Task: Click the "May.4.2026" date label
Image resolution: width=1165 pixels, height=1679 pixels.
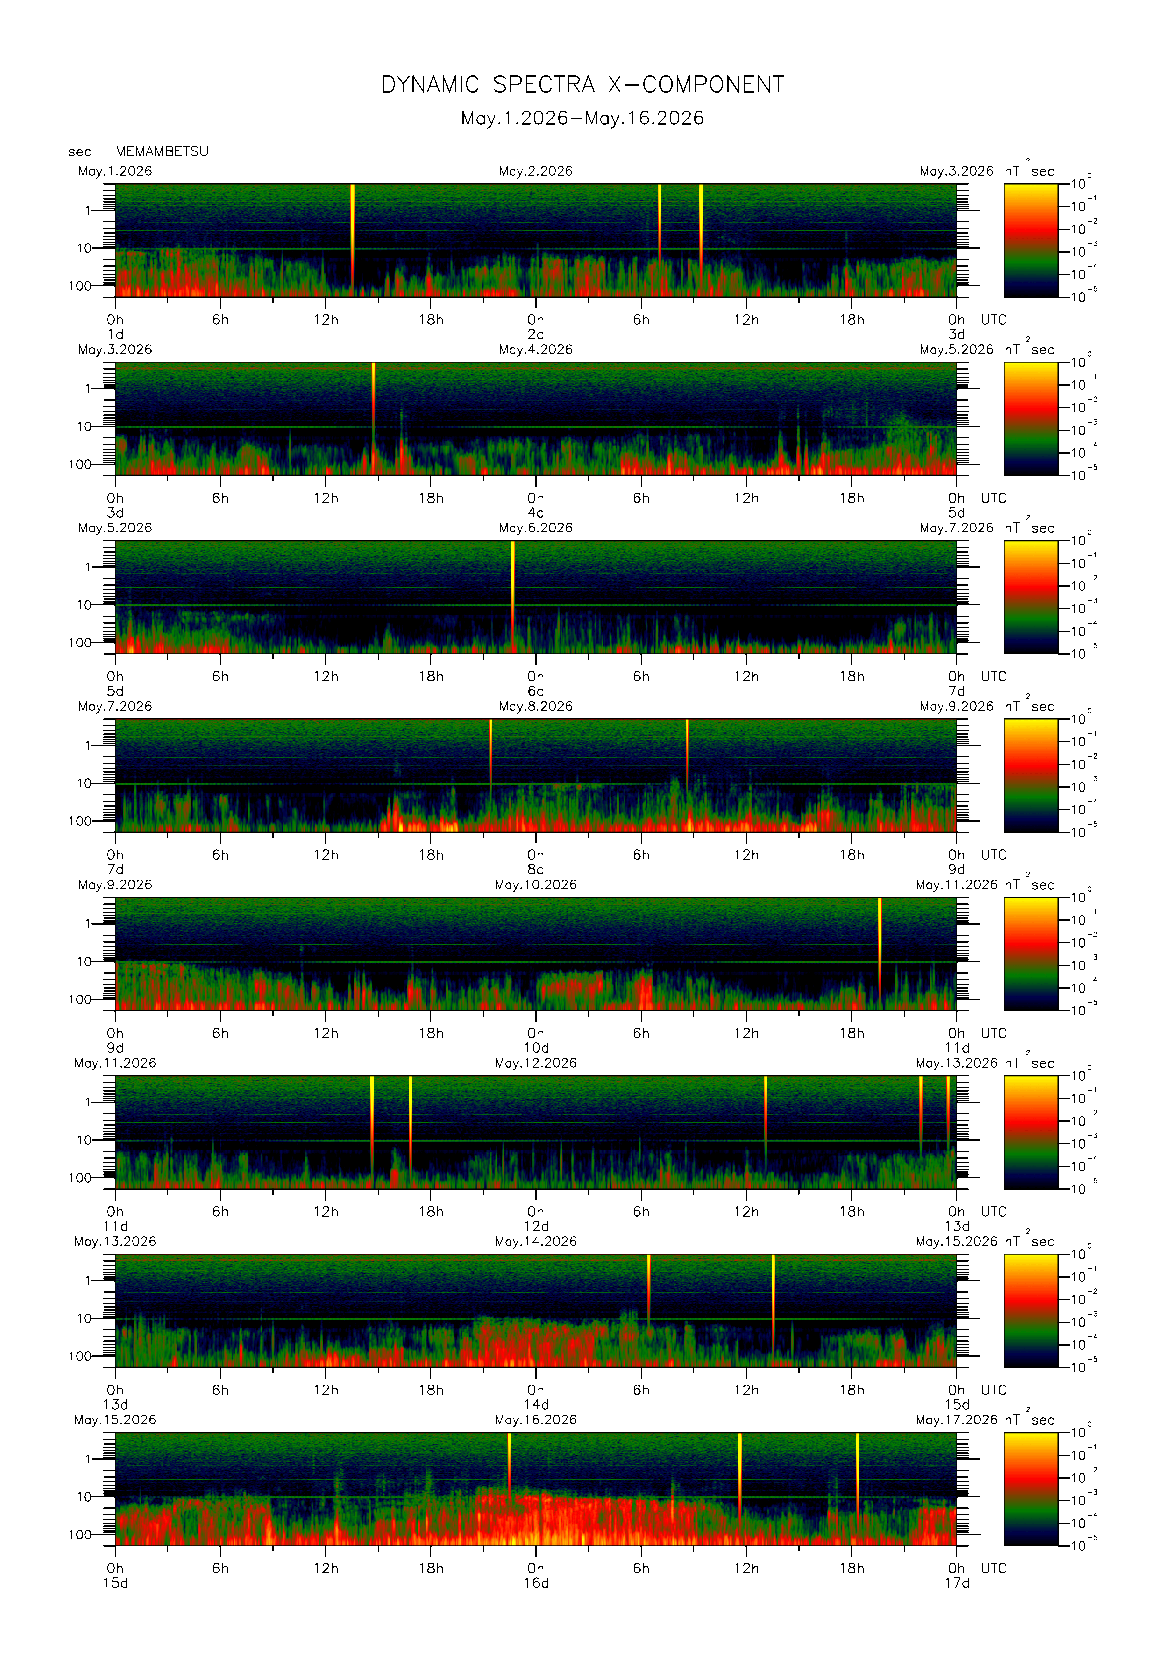Action: tap(536, 350)
